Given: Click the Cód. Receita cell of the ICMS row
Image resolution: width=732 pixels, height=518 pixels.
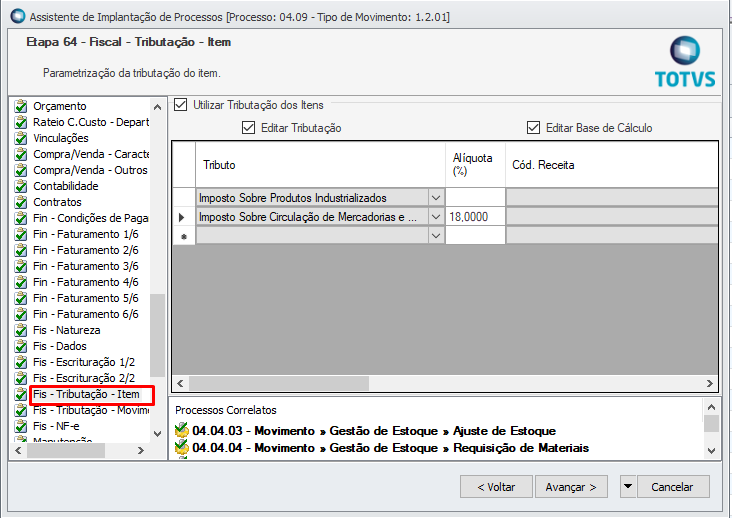Looking at the screenshot, I should (x=612, y=217).
